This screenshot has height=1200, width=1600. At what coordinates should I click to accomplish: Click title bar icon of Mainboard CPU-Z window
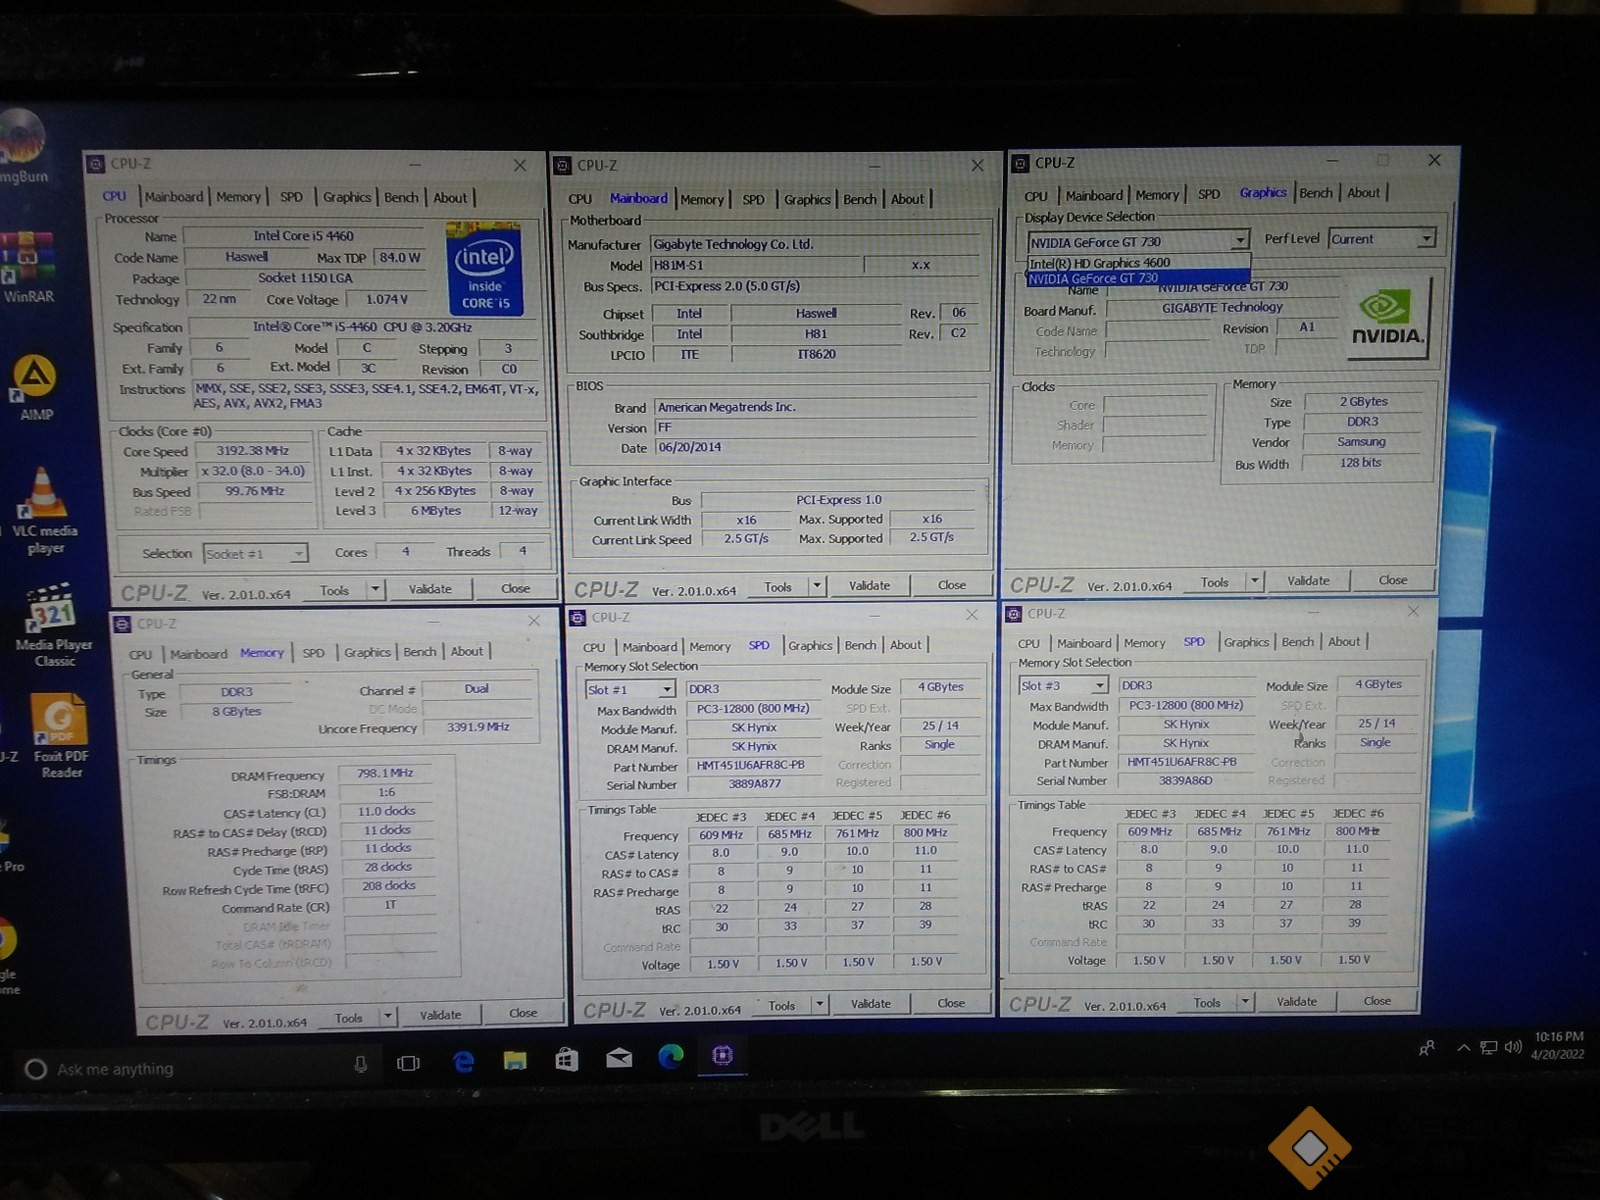pyautogui.click(x=563, y=166)
